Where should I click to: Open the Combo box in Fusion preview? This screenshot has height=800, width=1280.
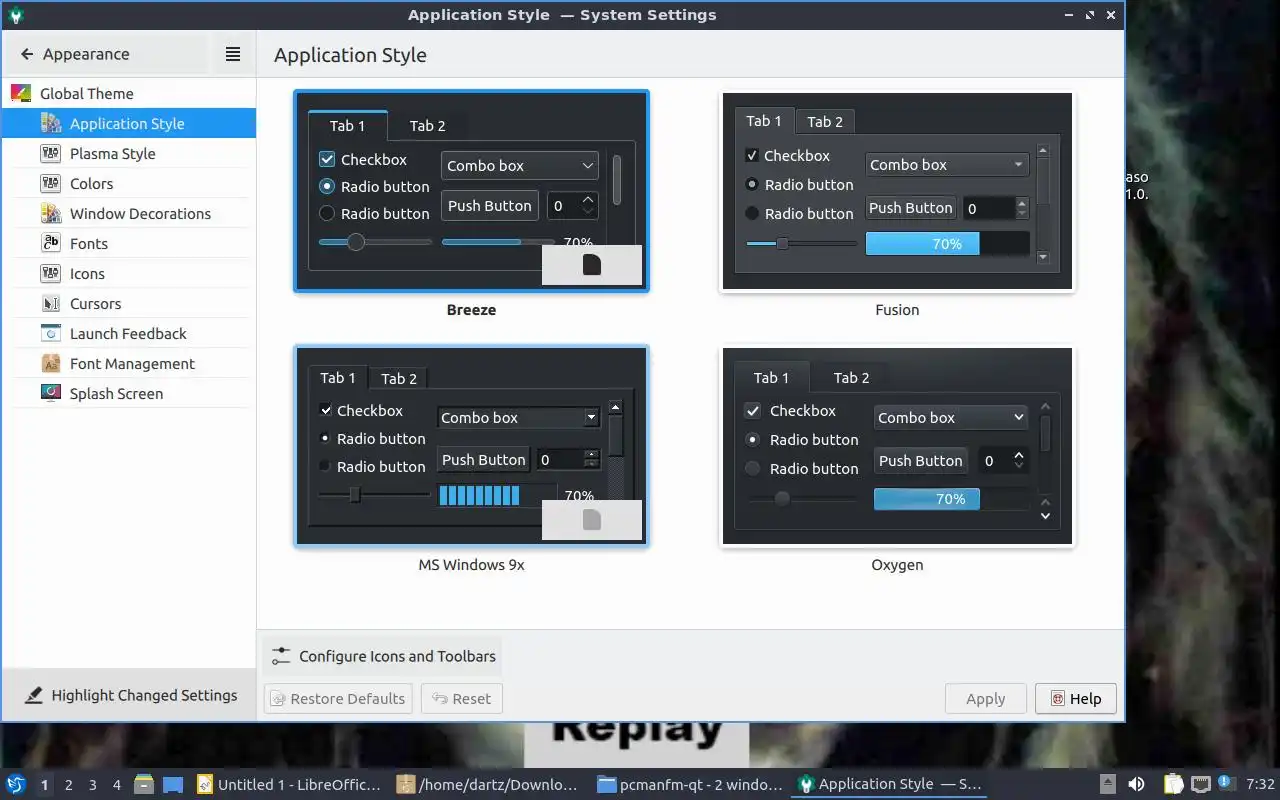(x=947, y=165)
